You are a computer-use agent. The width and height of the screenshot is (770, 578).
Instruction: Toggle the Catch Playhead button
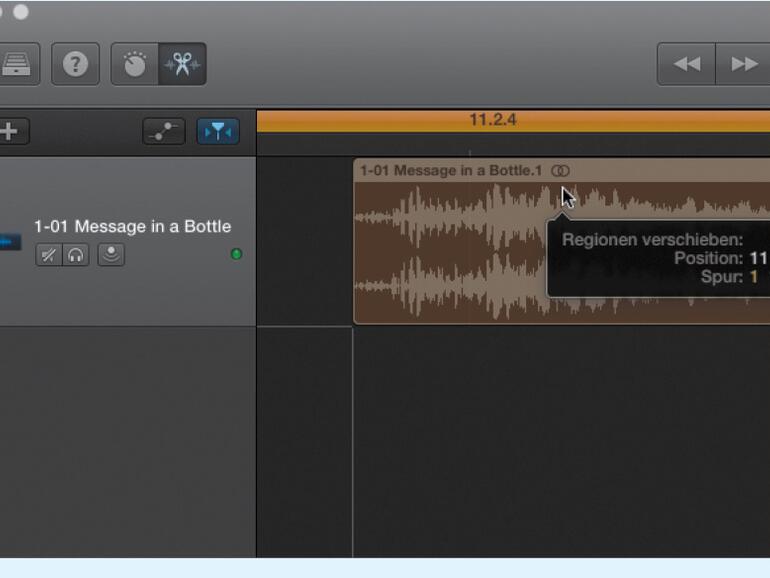click(218, 132)
